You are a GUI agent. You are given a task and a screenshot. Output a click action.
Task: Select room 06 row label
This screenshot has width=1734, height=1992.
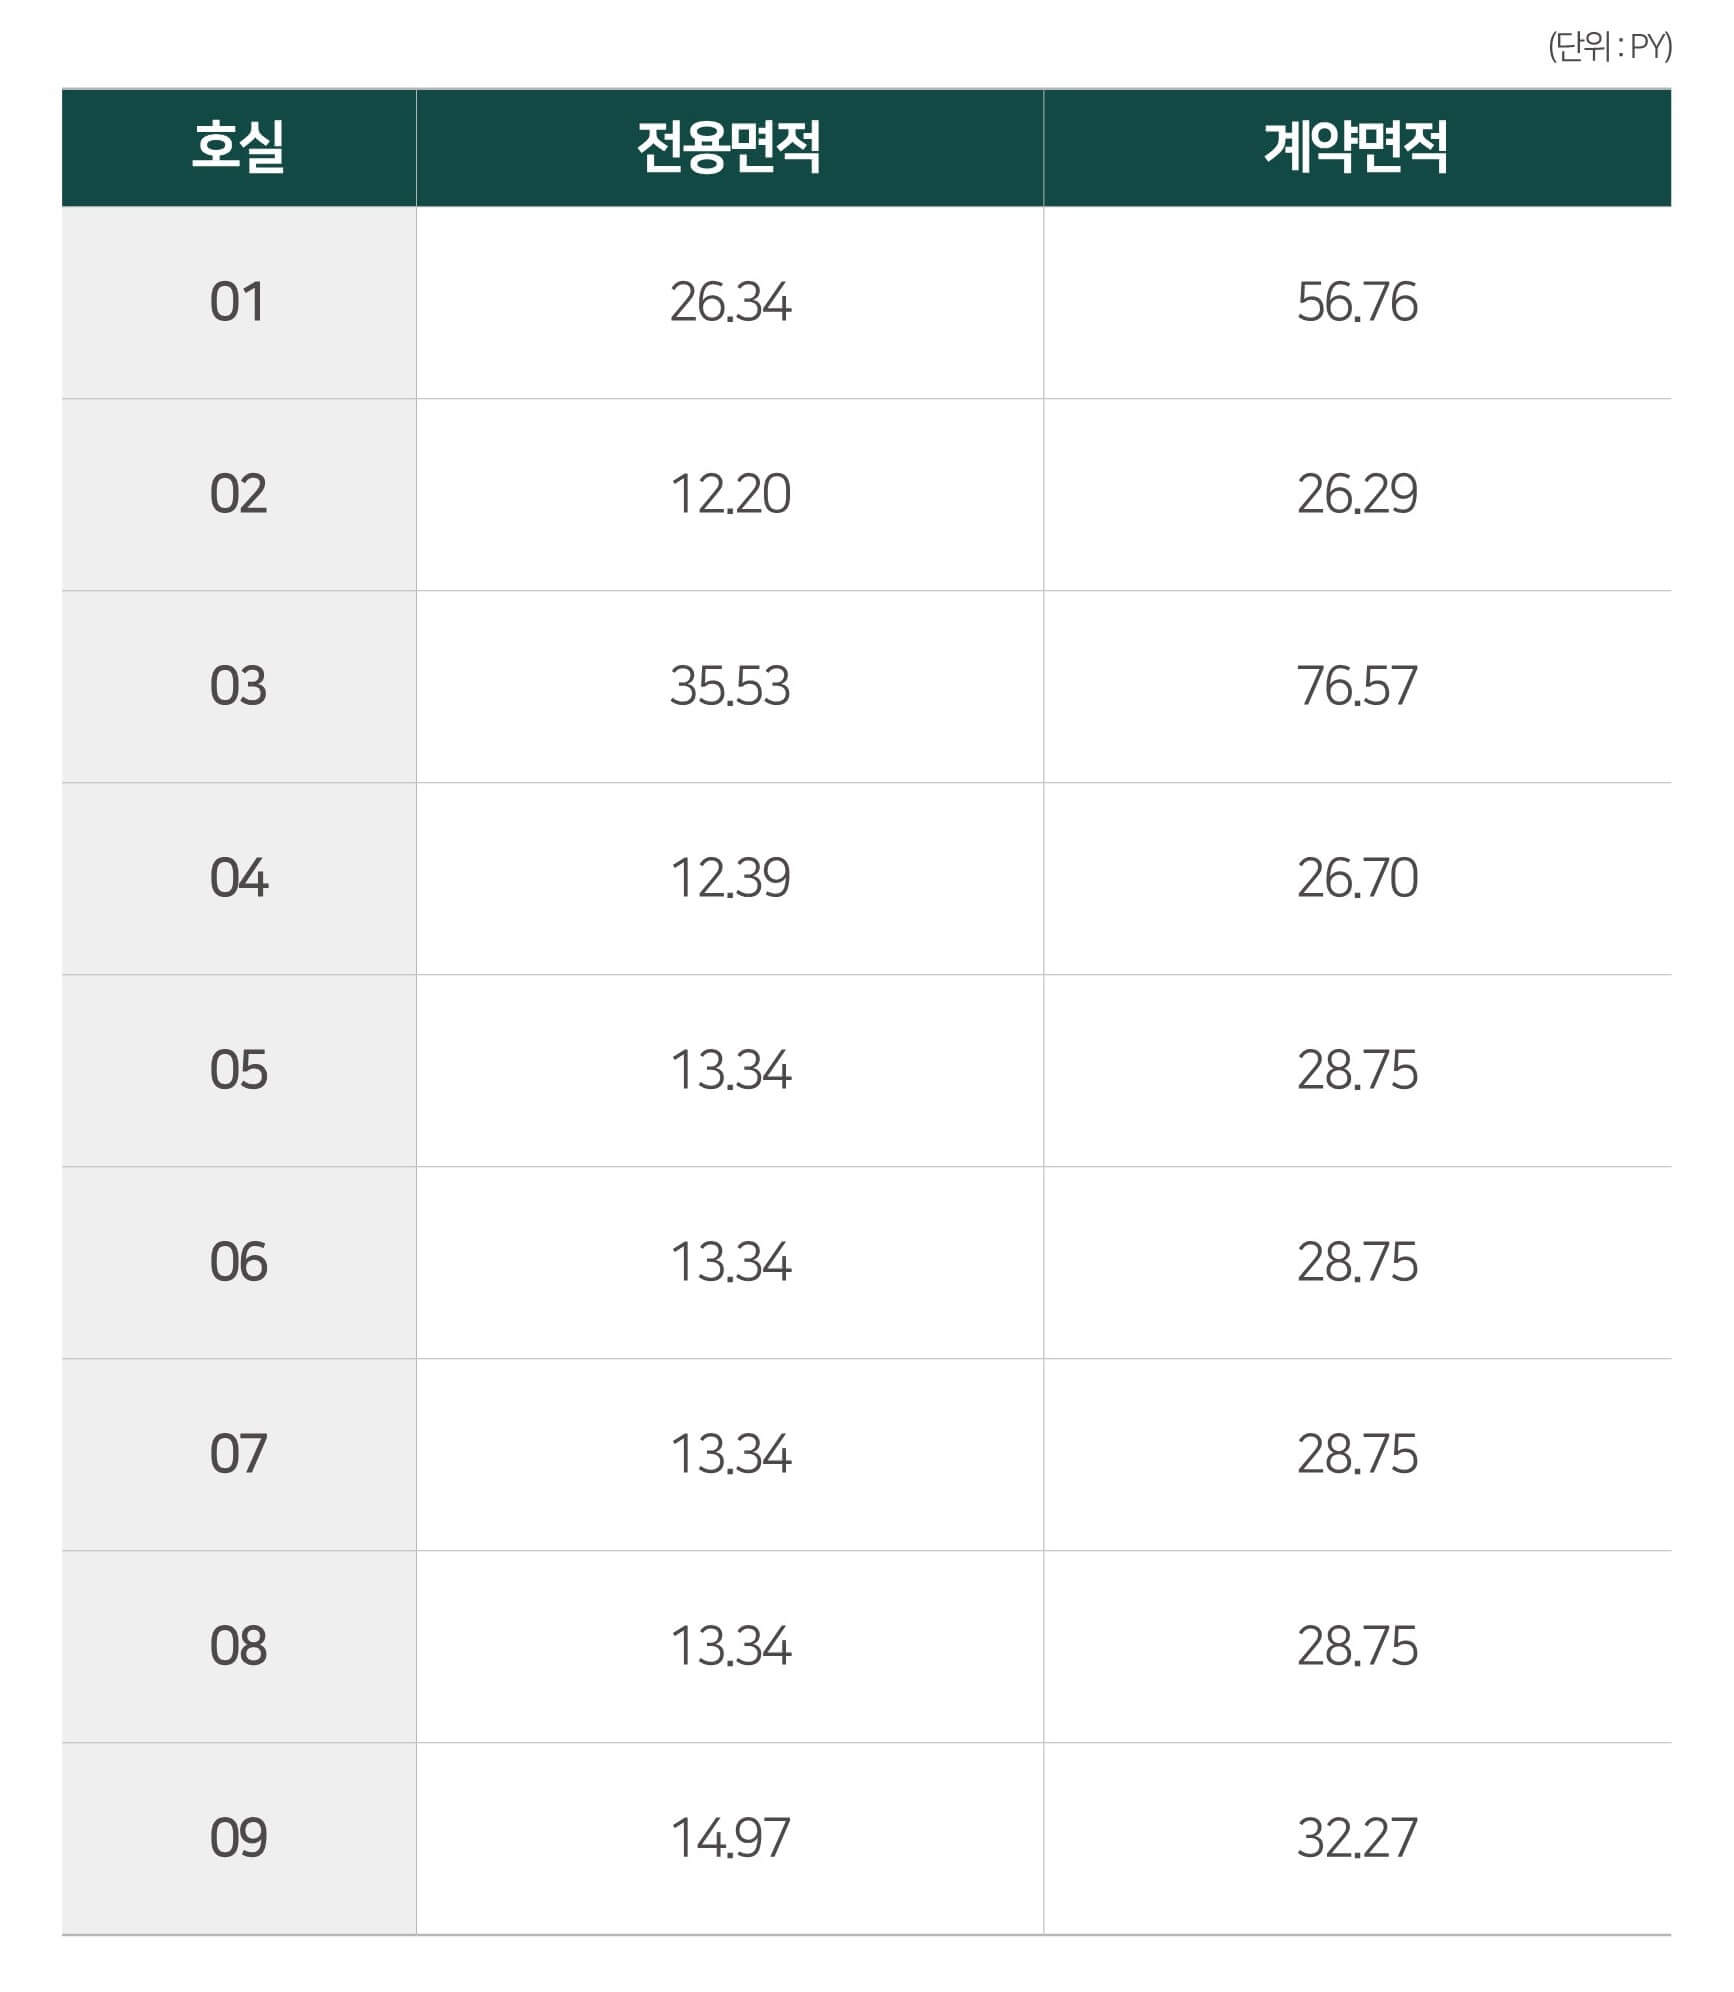pos(239,1262)
